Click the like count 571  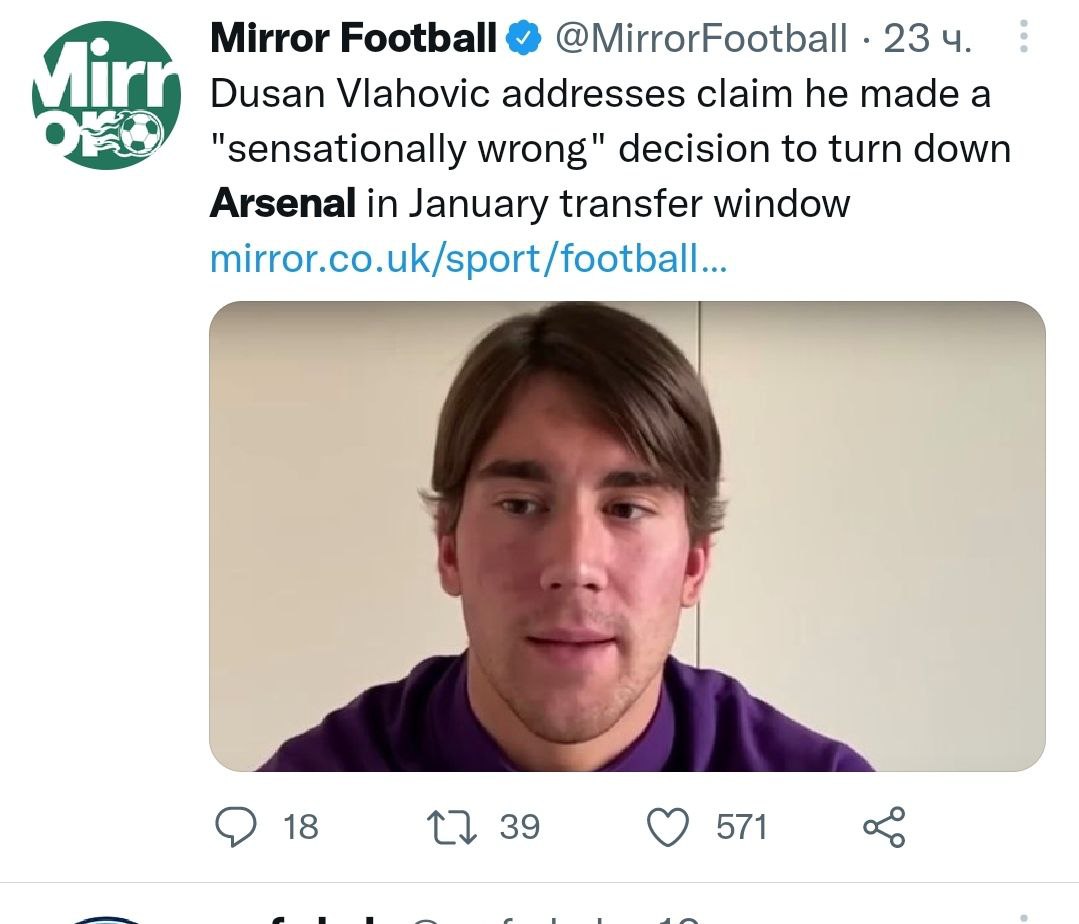[x=741, y=827]
